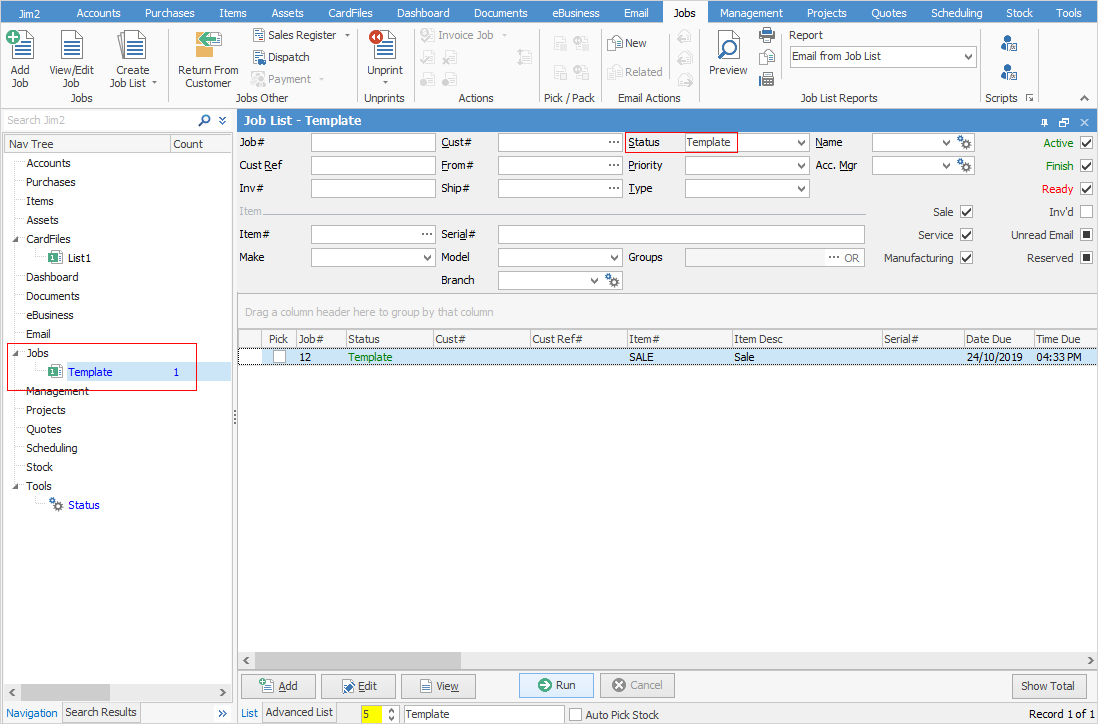Click the search magnifier in Search Jim2
1098x724 pixels.
(205, 120)
